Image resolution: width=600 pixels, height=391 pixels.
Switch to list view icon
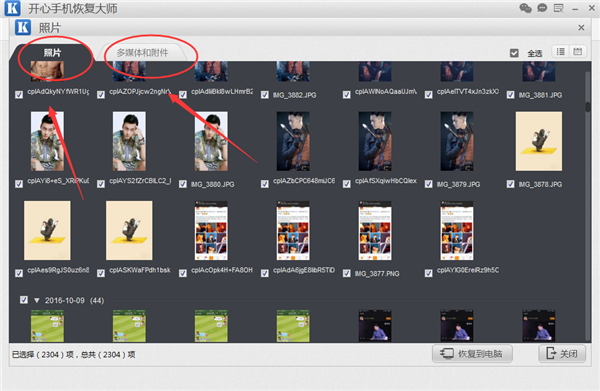click(x=561, y=52)
